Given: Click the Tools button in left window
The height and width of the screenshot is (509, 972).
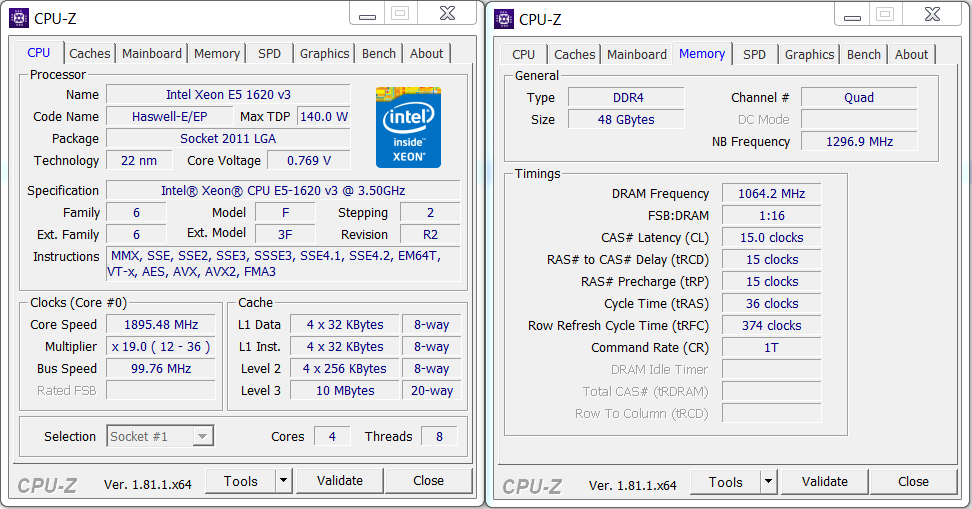Looking at the screenshot, I should point(241,480).
